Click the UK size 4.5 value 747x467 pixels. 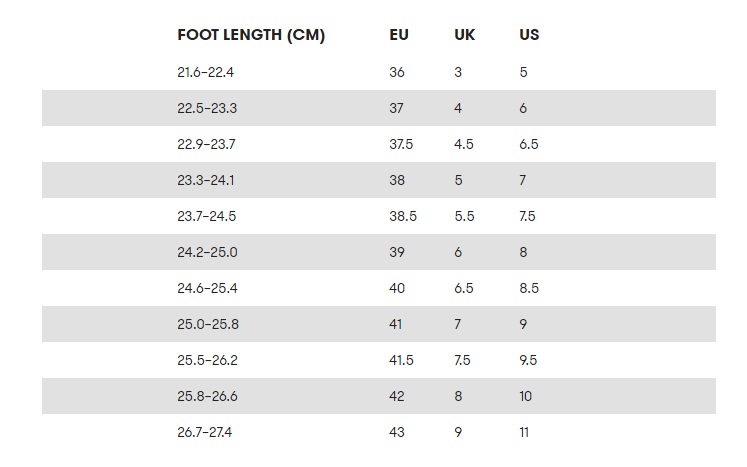pyautogui.click(x=464, y=144)
